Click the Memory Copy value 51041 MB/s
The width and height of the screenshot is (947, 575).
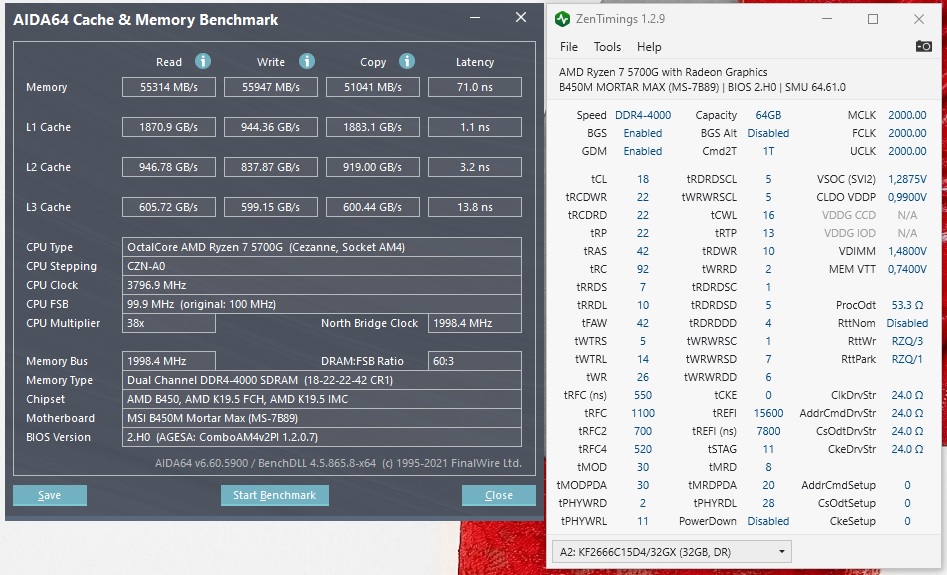(373, 87)
